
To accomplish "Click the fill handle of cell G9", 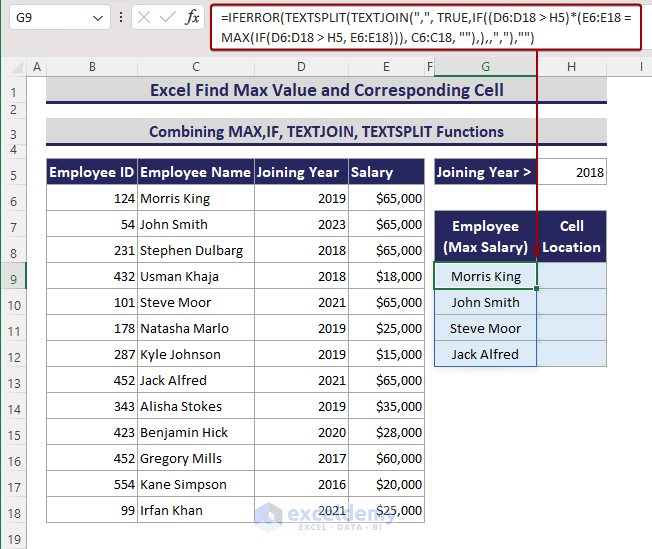I will coord(537,289).
